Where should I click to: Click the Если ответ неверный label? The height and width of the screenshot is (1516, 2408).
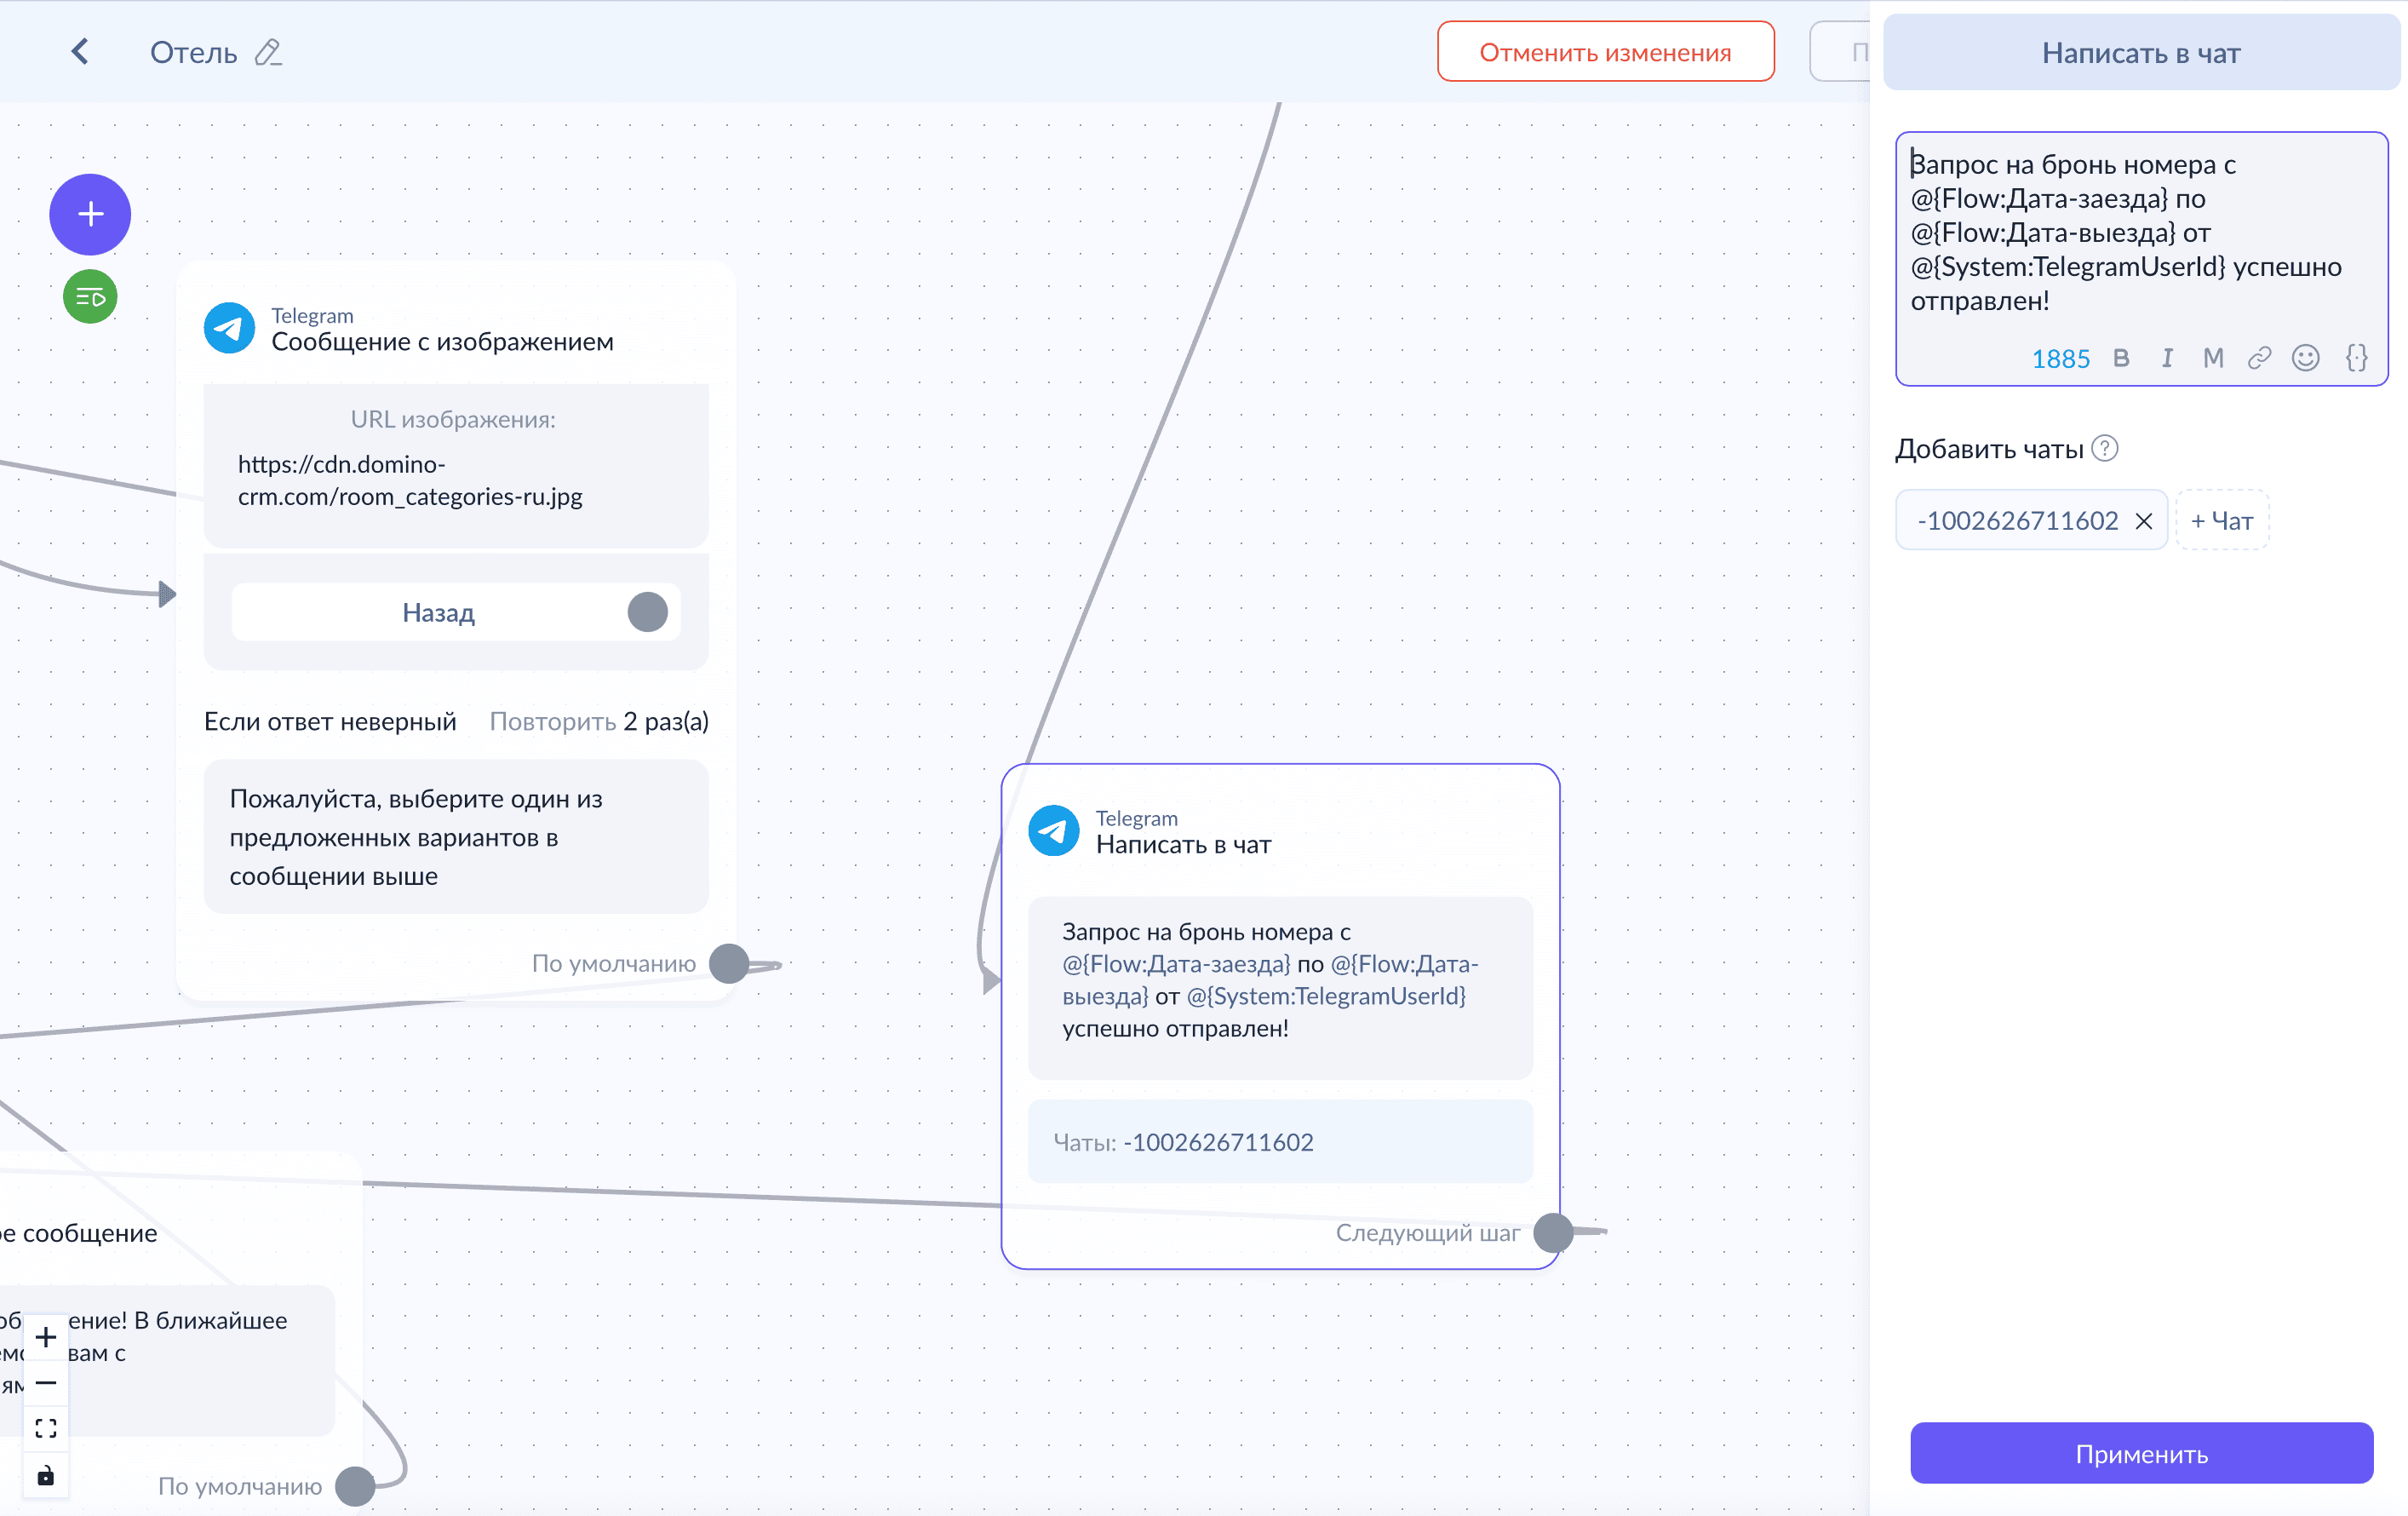pos(330,721)
